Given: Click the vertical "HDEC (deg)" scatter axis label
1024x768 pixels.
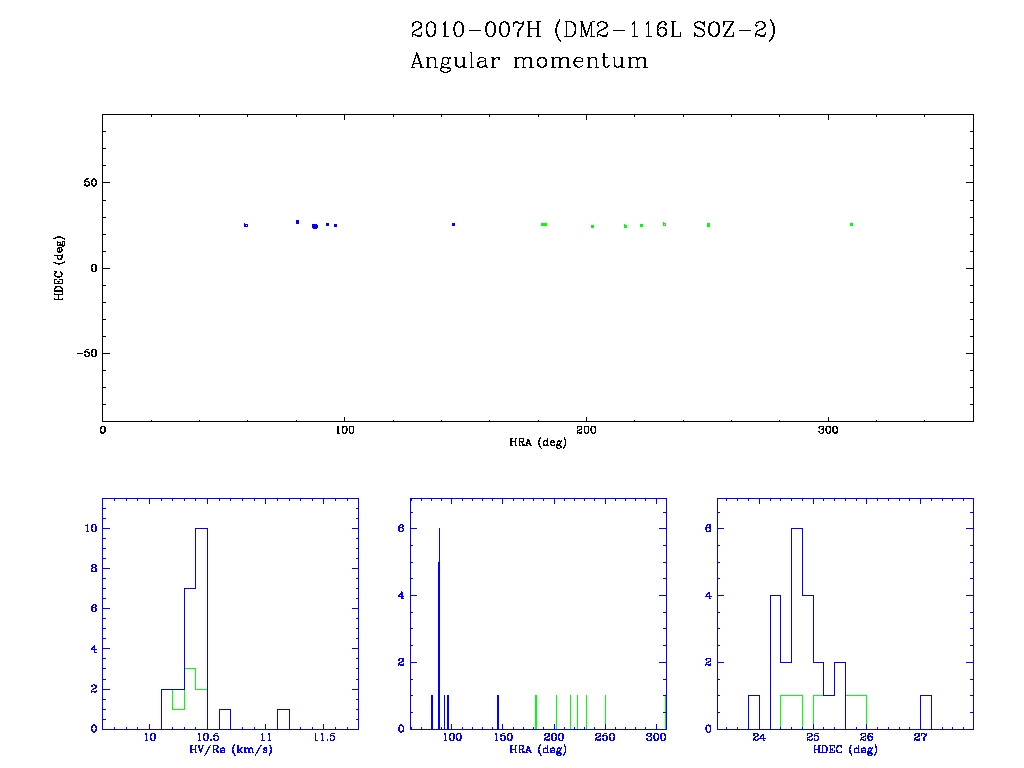Looking at the screenshot, I should click(60, 268).
